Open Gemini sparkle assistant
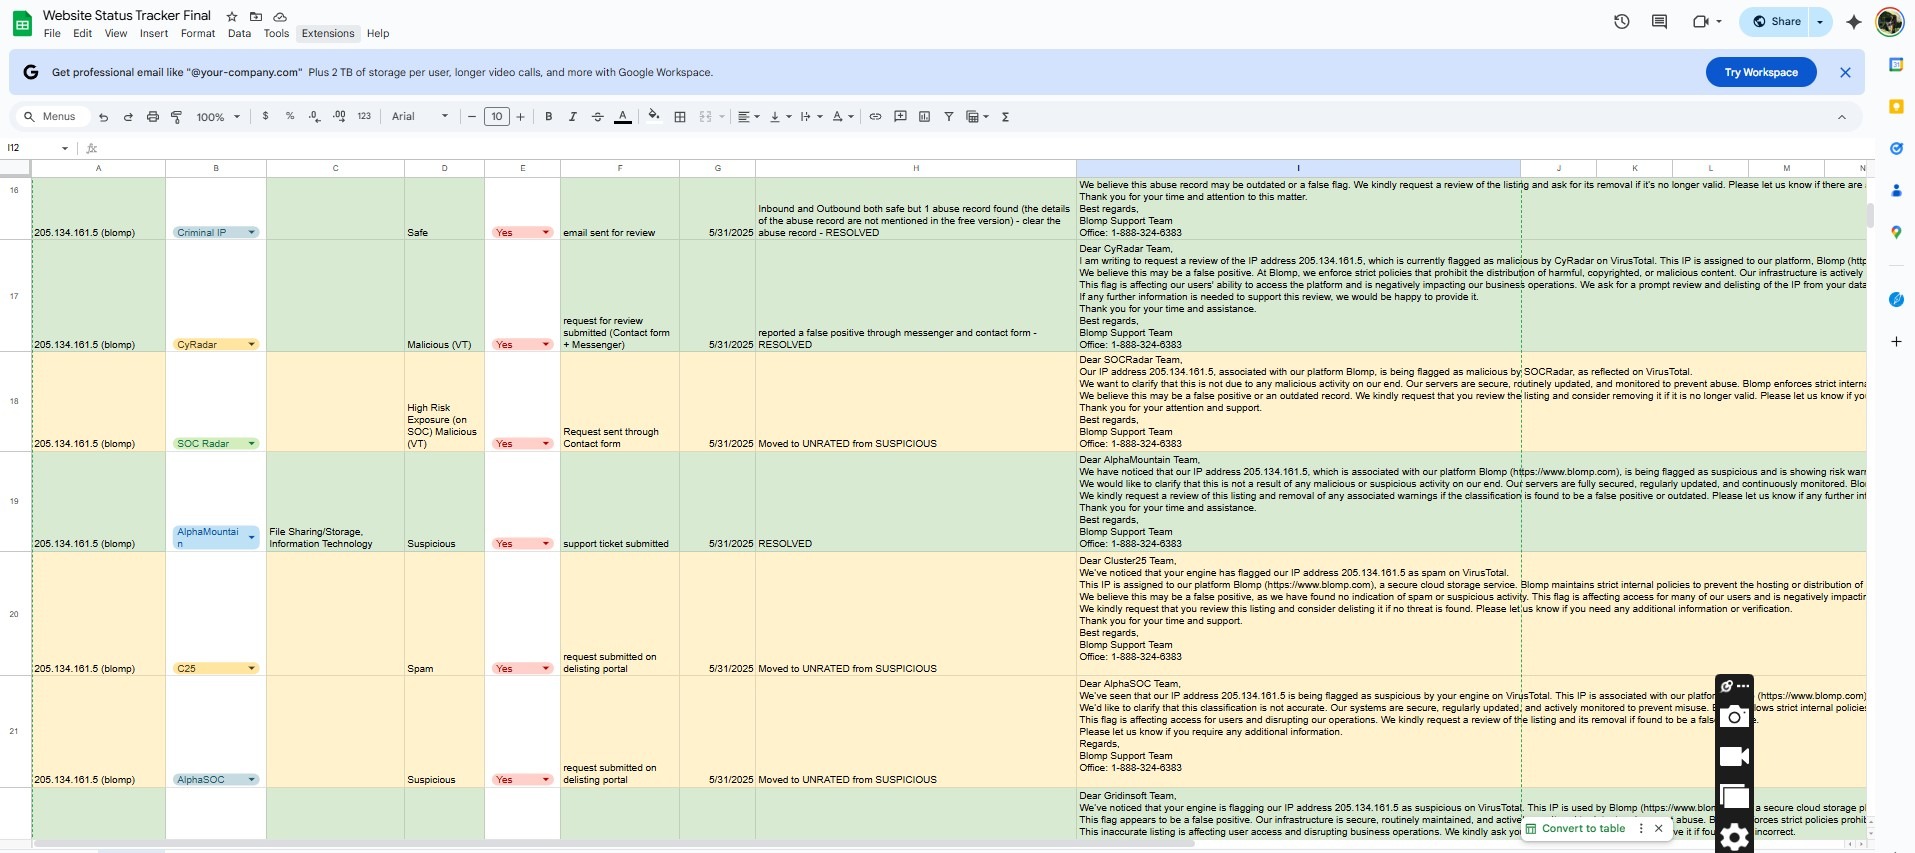 1853,21
